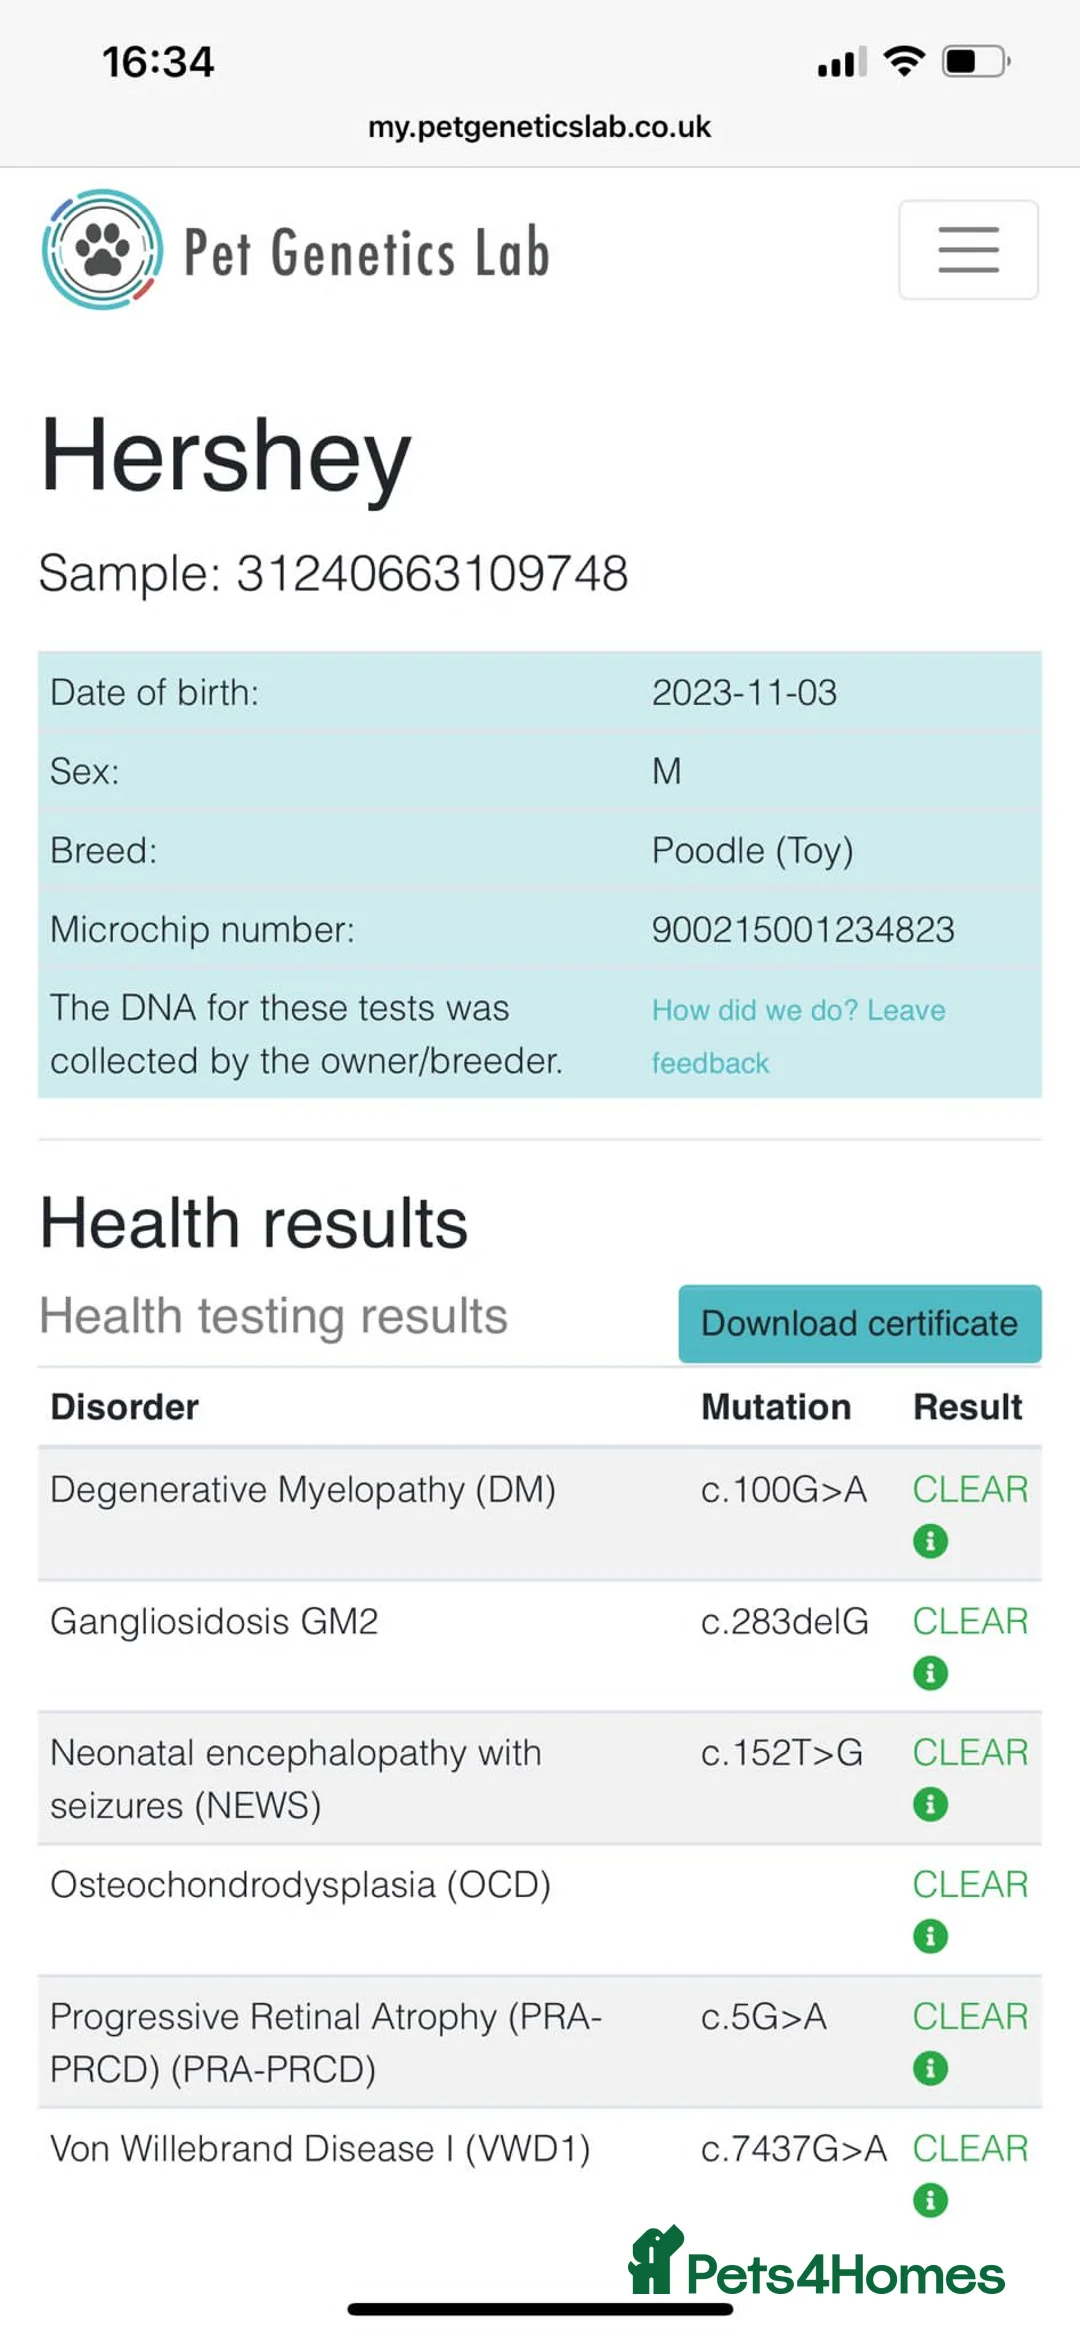Click info icon for Osteochondrodysplasia result
This screenshot has height=2336, width=1080.
(x=930, y=1937)
